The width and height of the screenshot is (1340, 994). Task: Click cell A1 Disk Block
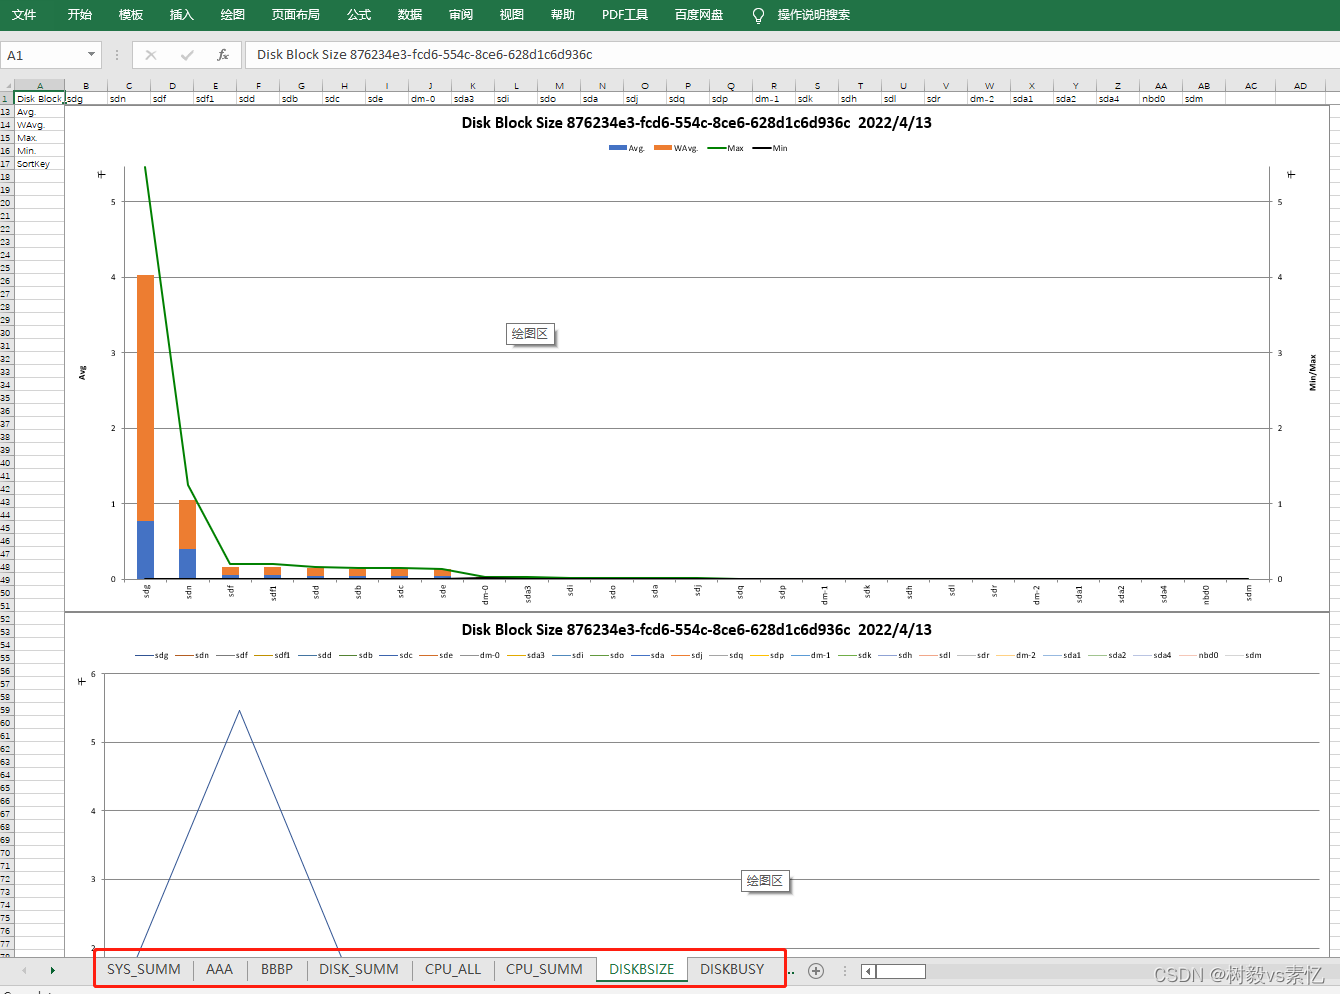point(39,99)
